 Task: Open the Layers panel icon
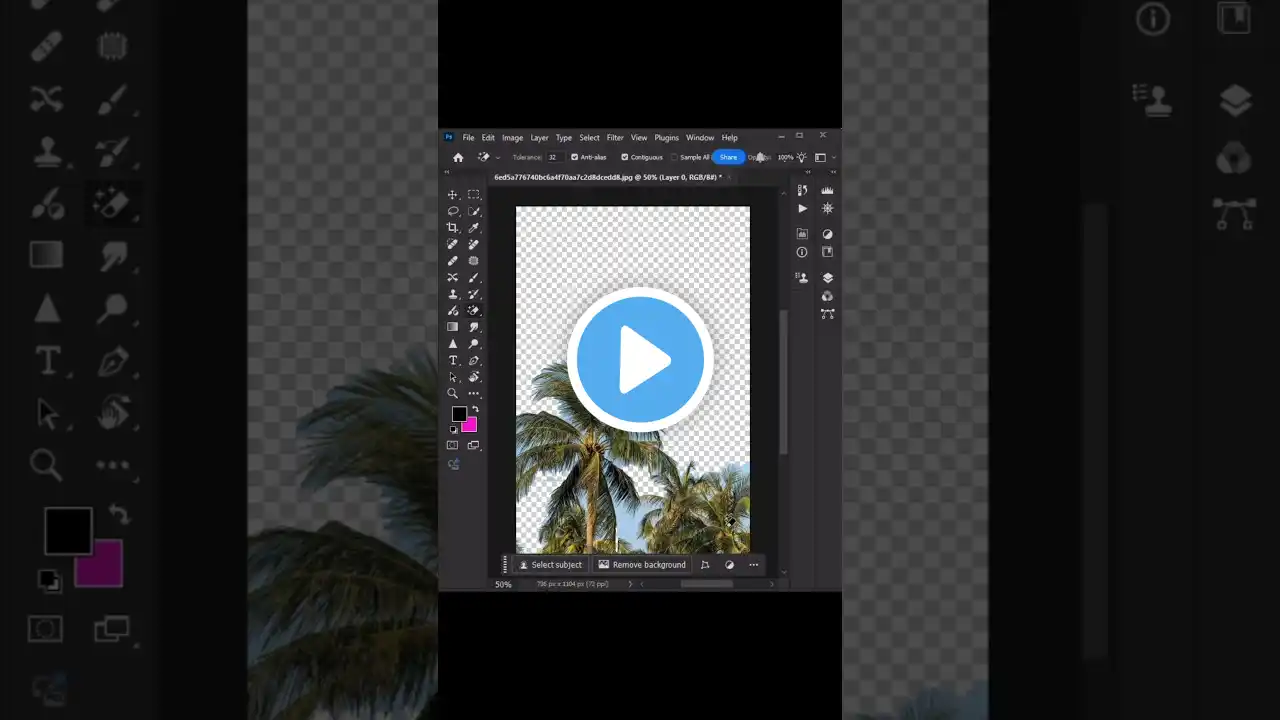point(827,278)
